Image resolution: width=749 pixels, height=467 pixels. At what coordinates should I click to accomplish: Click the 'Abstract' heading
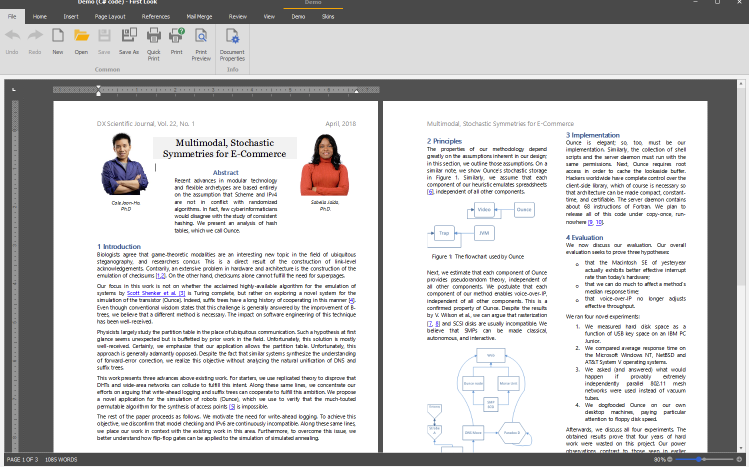click(x=225, y=172)
